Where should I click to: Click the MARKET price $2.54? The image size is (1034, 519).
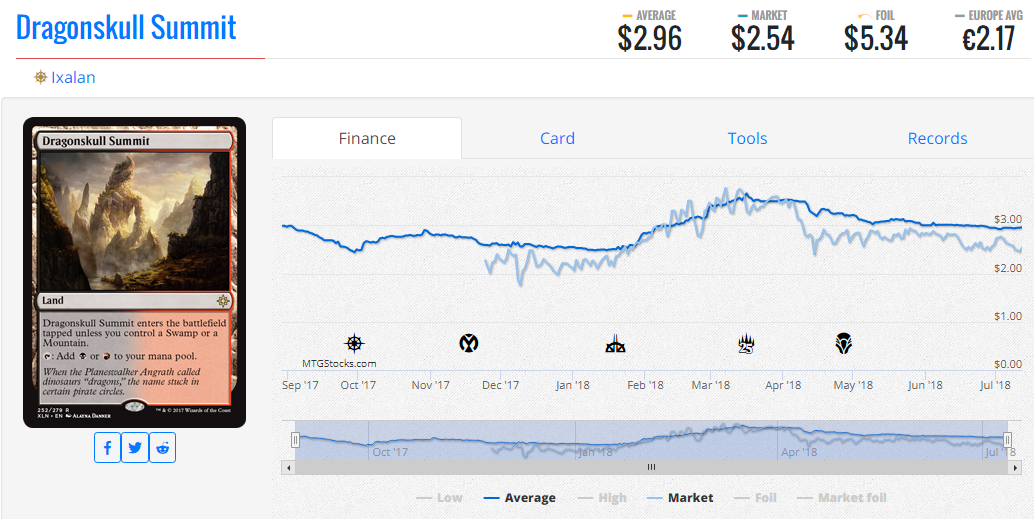coord(762,39)
